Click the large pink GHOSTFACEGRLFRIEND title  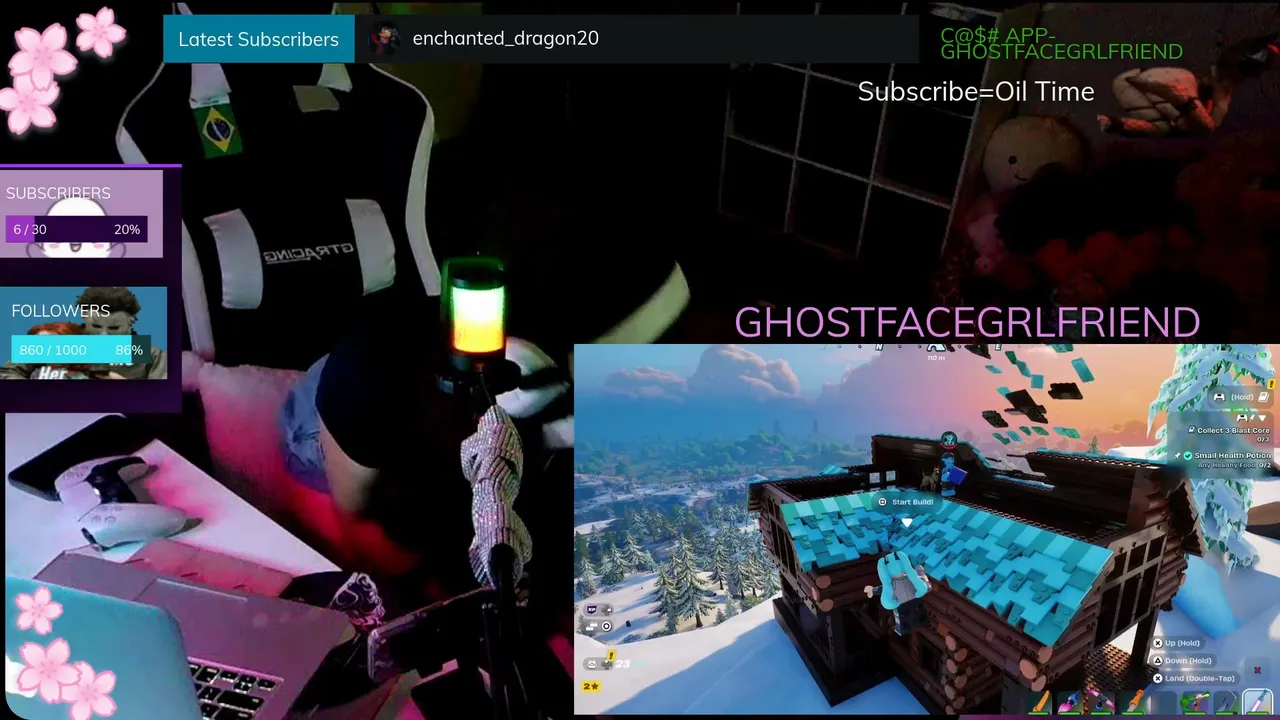point(967,322)
